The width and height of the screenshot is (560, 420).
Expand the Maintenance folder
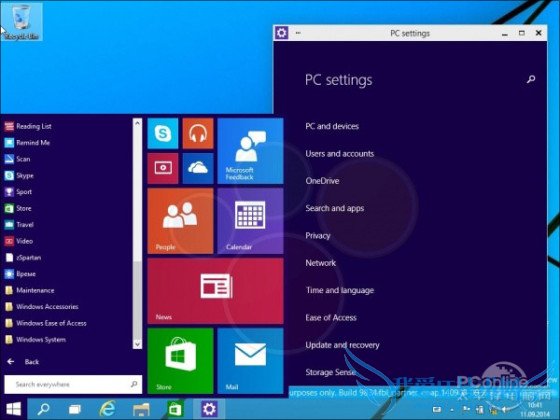30,290
